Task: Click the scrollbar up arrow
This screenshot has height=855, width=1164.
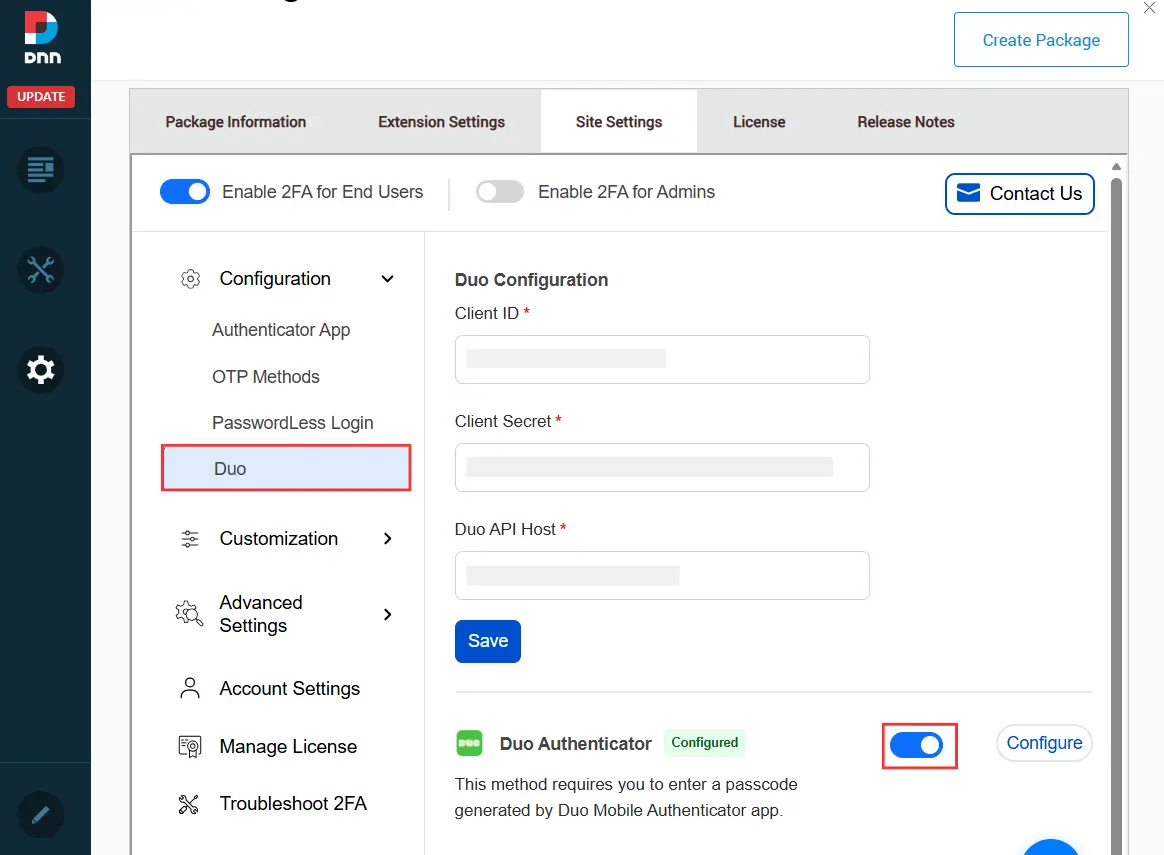Action: (1116, 167)
